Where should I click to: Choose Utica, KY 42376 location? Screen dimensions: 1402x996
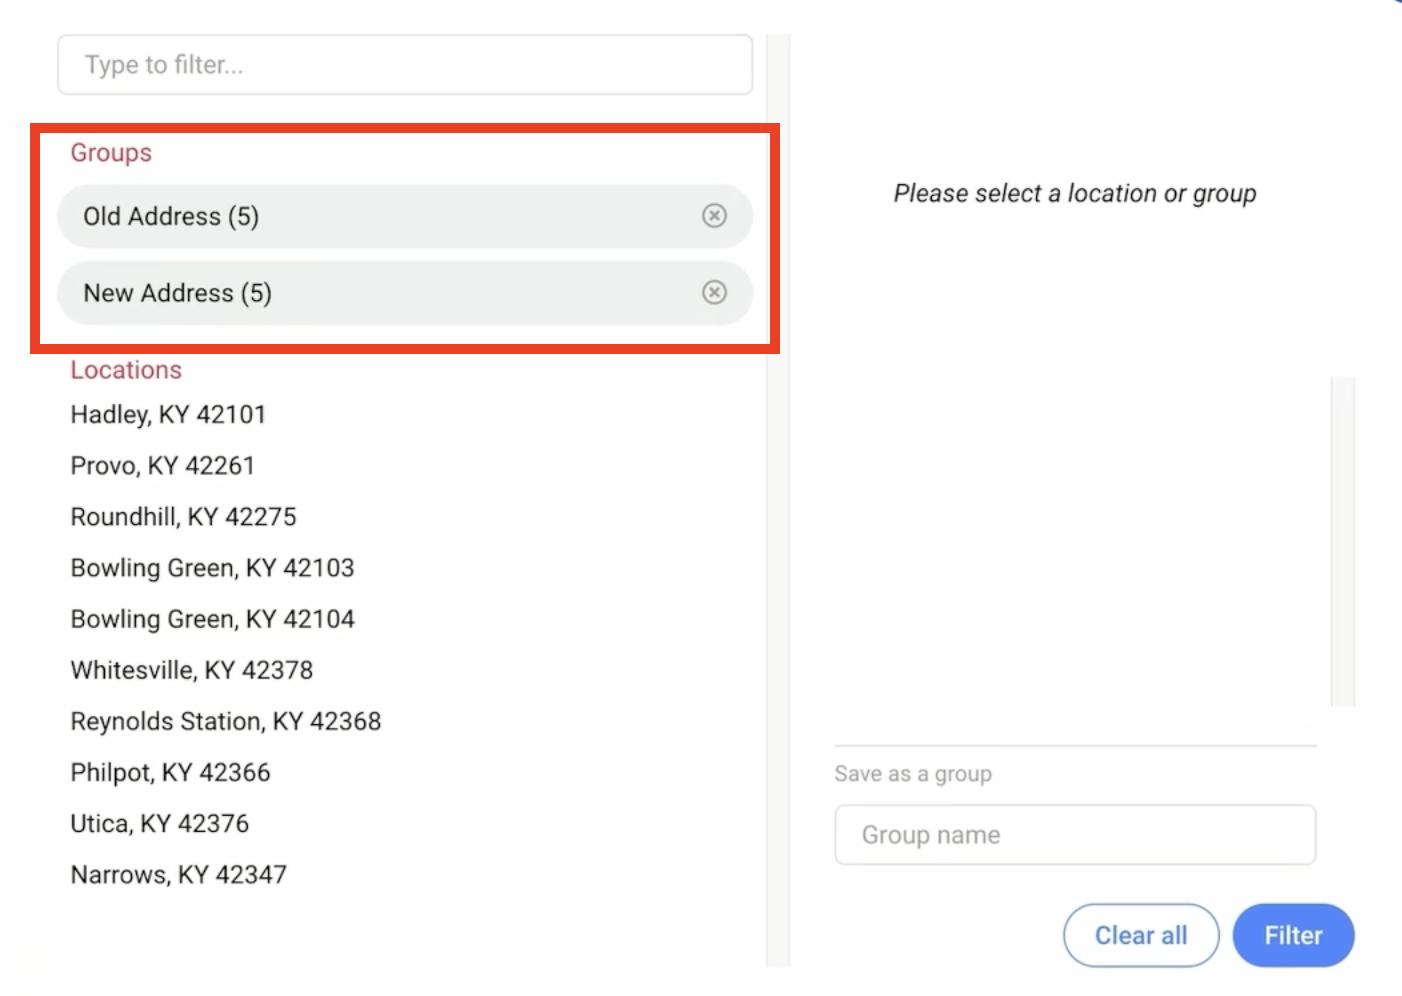point(160,823)
